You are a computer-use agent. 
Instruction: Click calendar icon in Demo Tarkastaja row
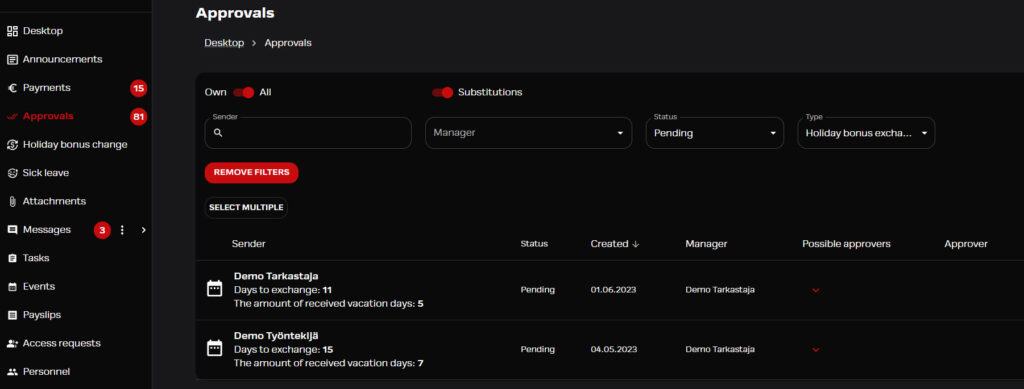point(214,288)
